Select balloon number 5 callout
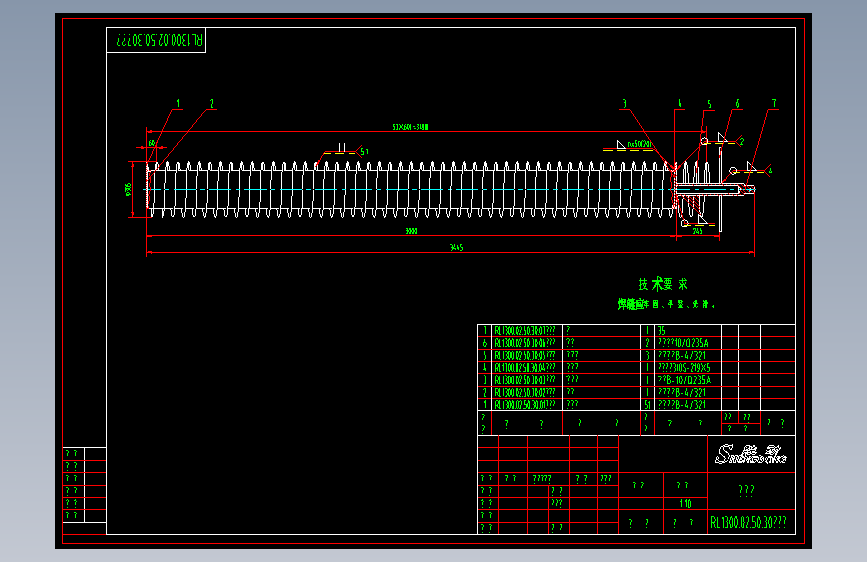The image size is (867, 562). point(709,104)
